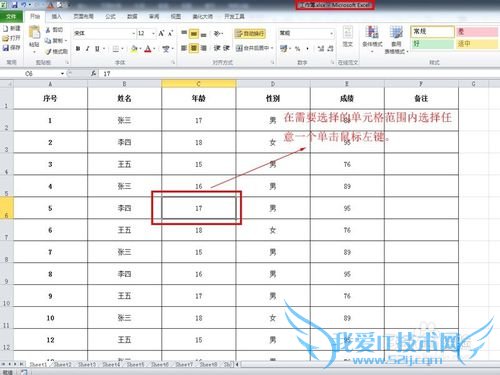
Task: Switch to the Sheet5 worksheet tab
Action: (135, 364)
